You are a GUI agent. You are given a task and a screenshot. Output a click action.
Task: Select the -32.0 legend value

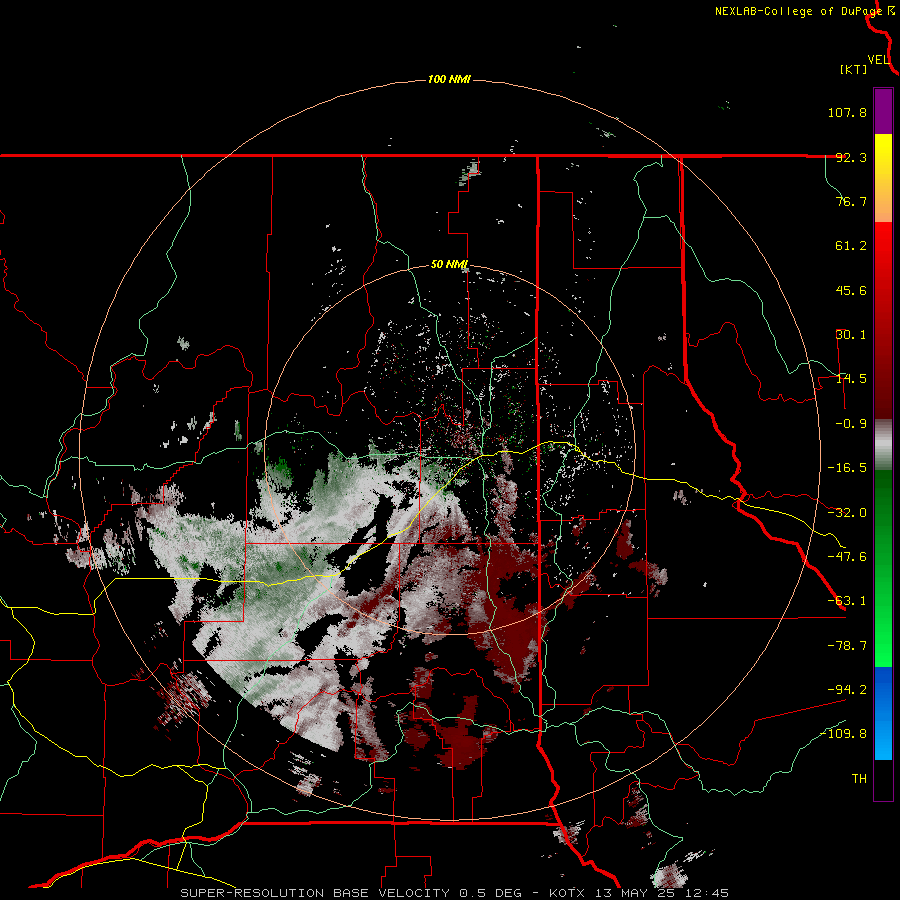(847, 513)
